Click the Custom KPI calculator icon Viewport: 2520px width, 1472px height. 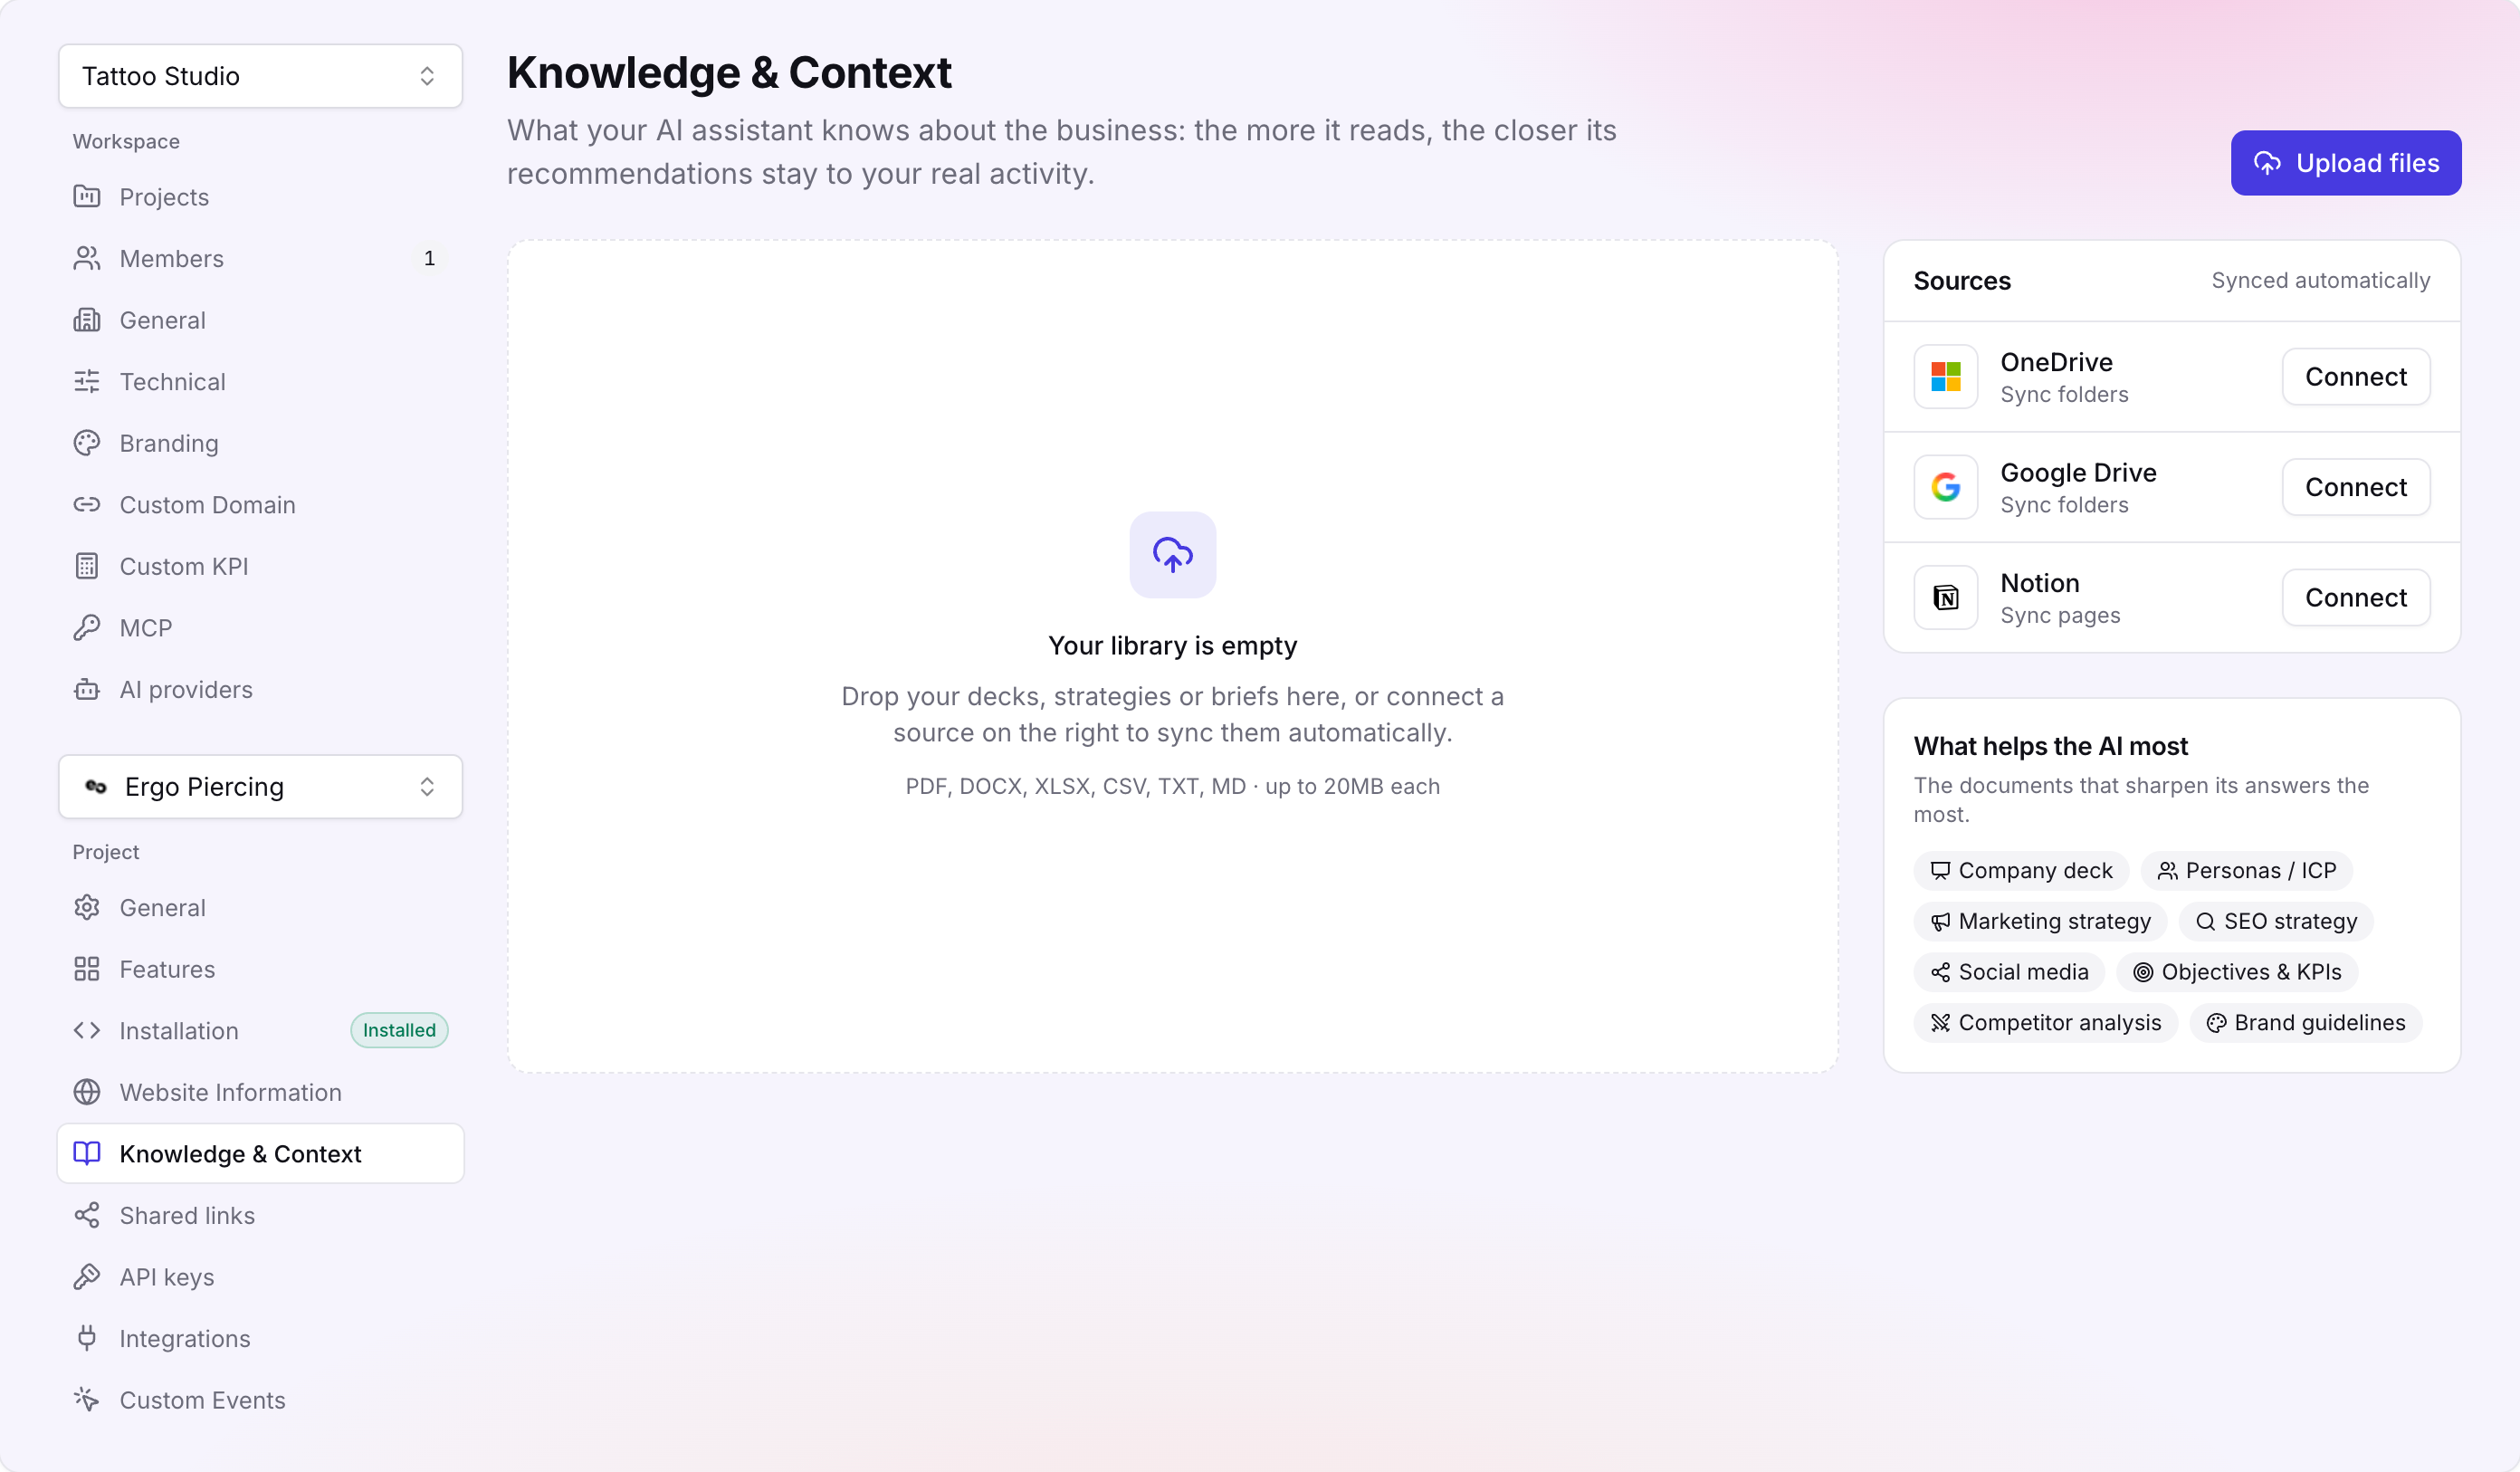[x=87, y=566]
